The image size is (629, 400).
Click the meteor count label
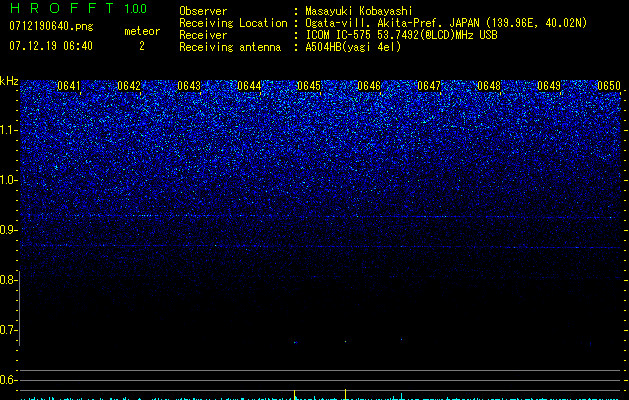point(142,31)
